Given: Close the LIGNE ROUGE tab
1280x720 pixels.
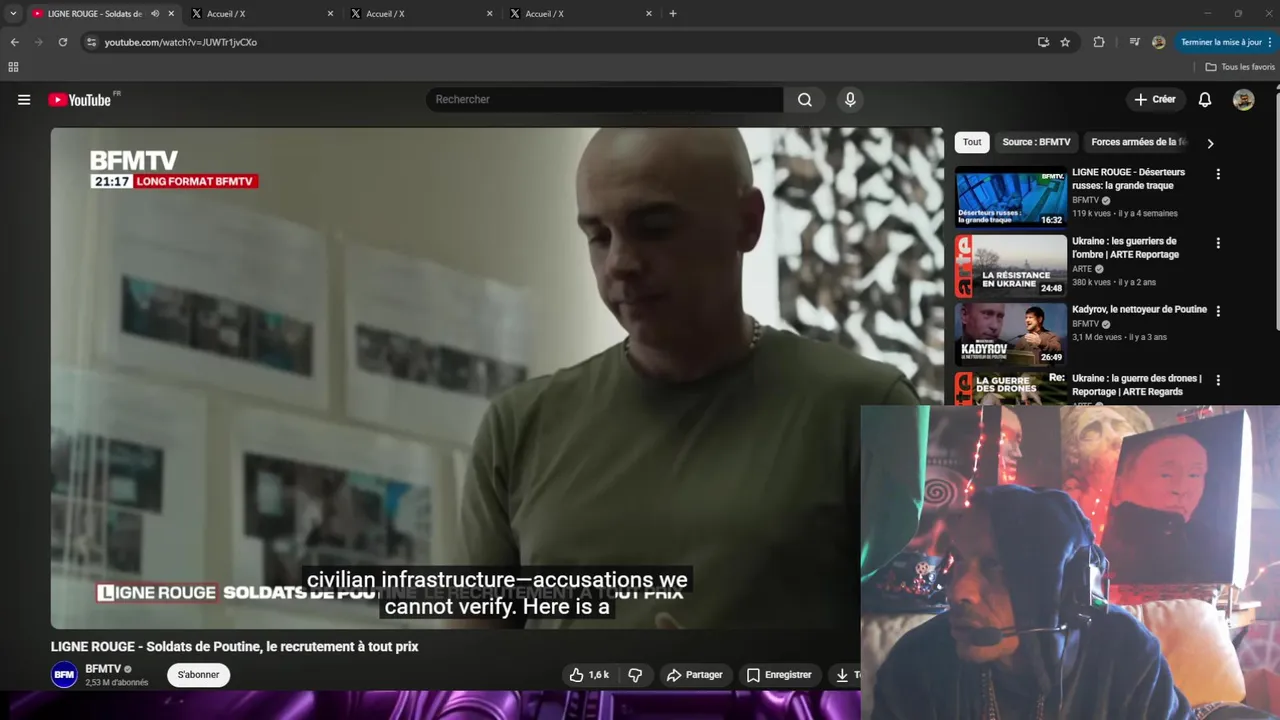Looking at the screenshot, I should (171, 14).
